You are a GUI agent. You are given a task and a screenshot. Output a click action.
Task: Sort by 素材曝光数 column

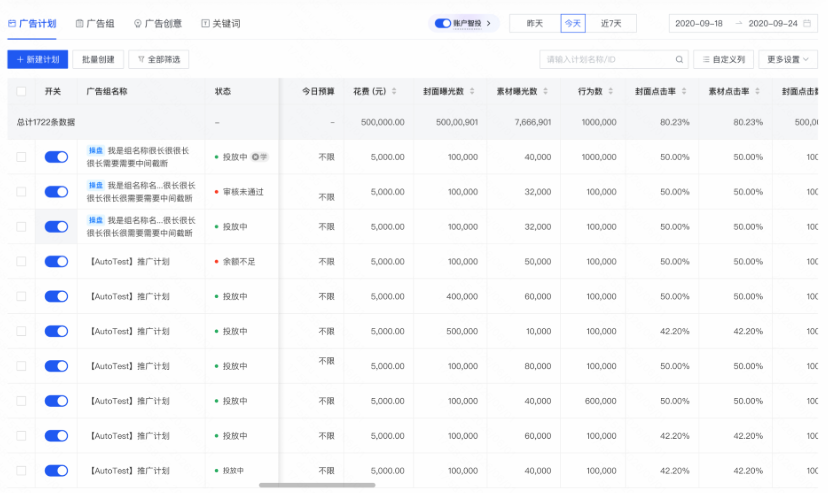coord(545,91)
